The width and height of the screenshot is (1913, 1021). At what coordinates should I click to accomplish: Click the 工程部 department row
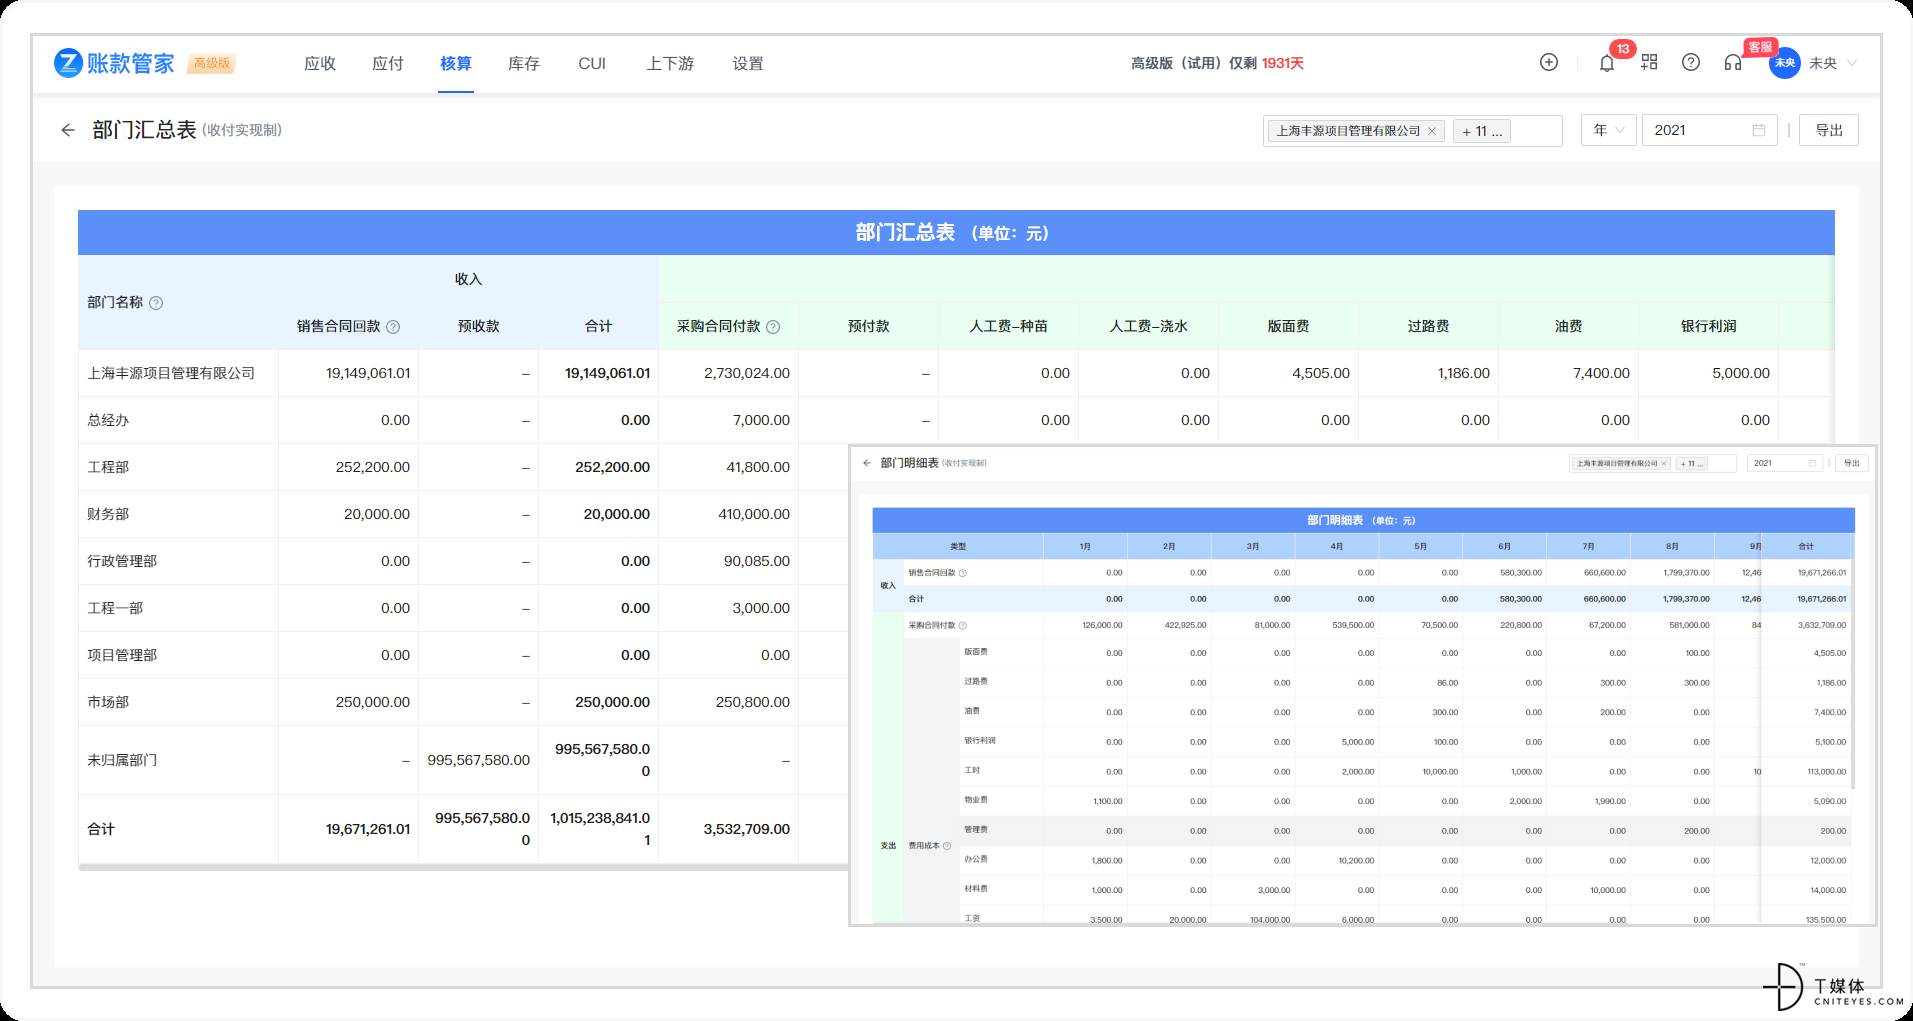click(108, 467)
